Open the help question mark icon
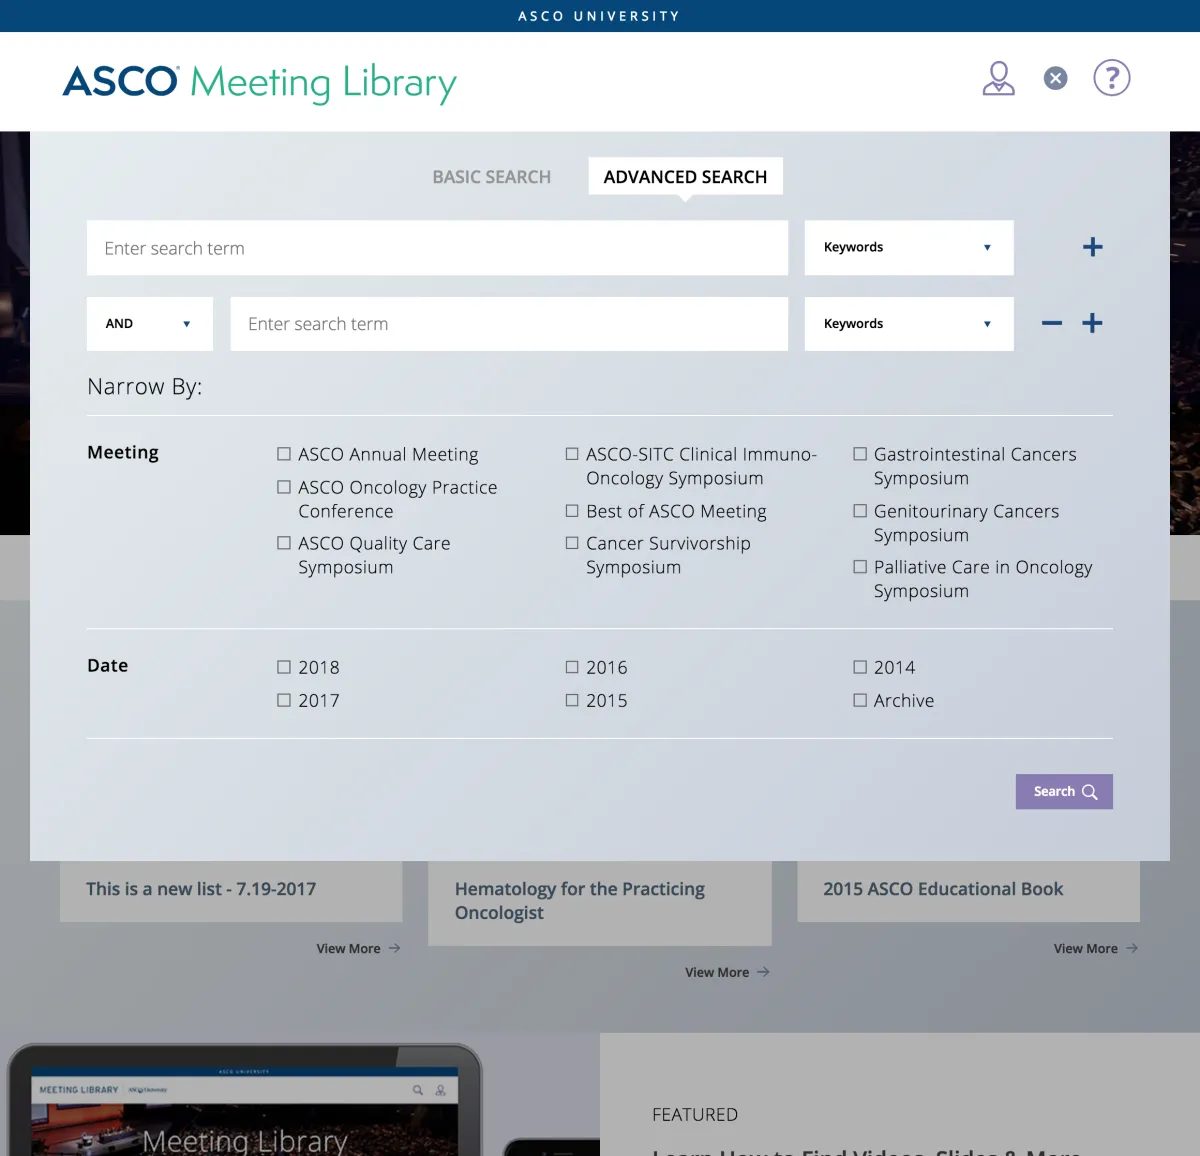The width and height of the screenshot is (1200, 1156). tap(1112, 78)
